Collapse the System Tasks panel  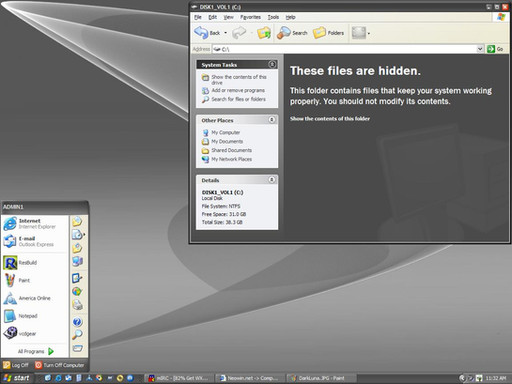(x=272, y=64)
